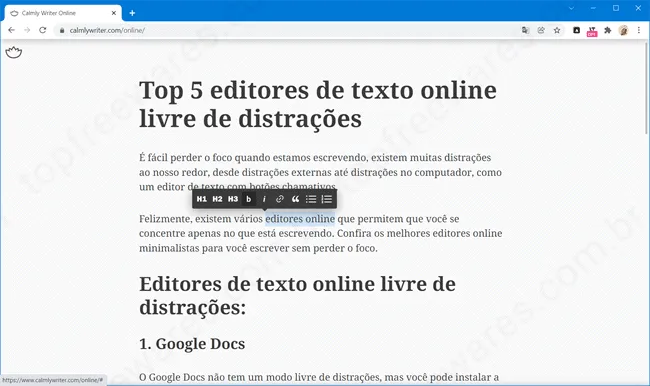Click the title "Top 5 editores de texto online"
650x386 pixels.
pyautogui.click(x=318, y=90)
